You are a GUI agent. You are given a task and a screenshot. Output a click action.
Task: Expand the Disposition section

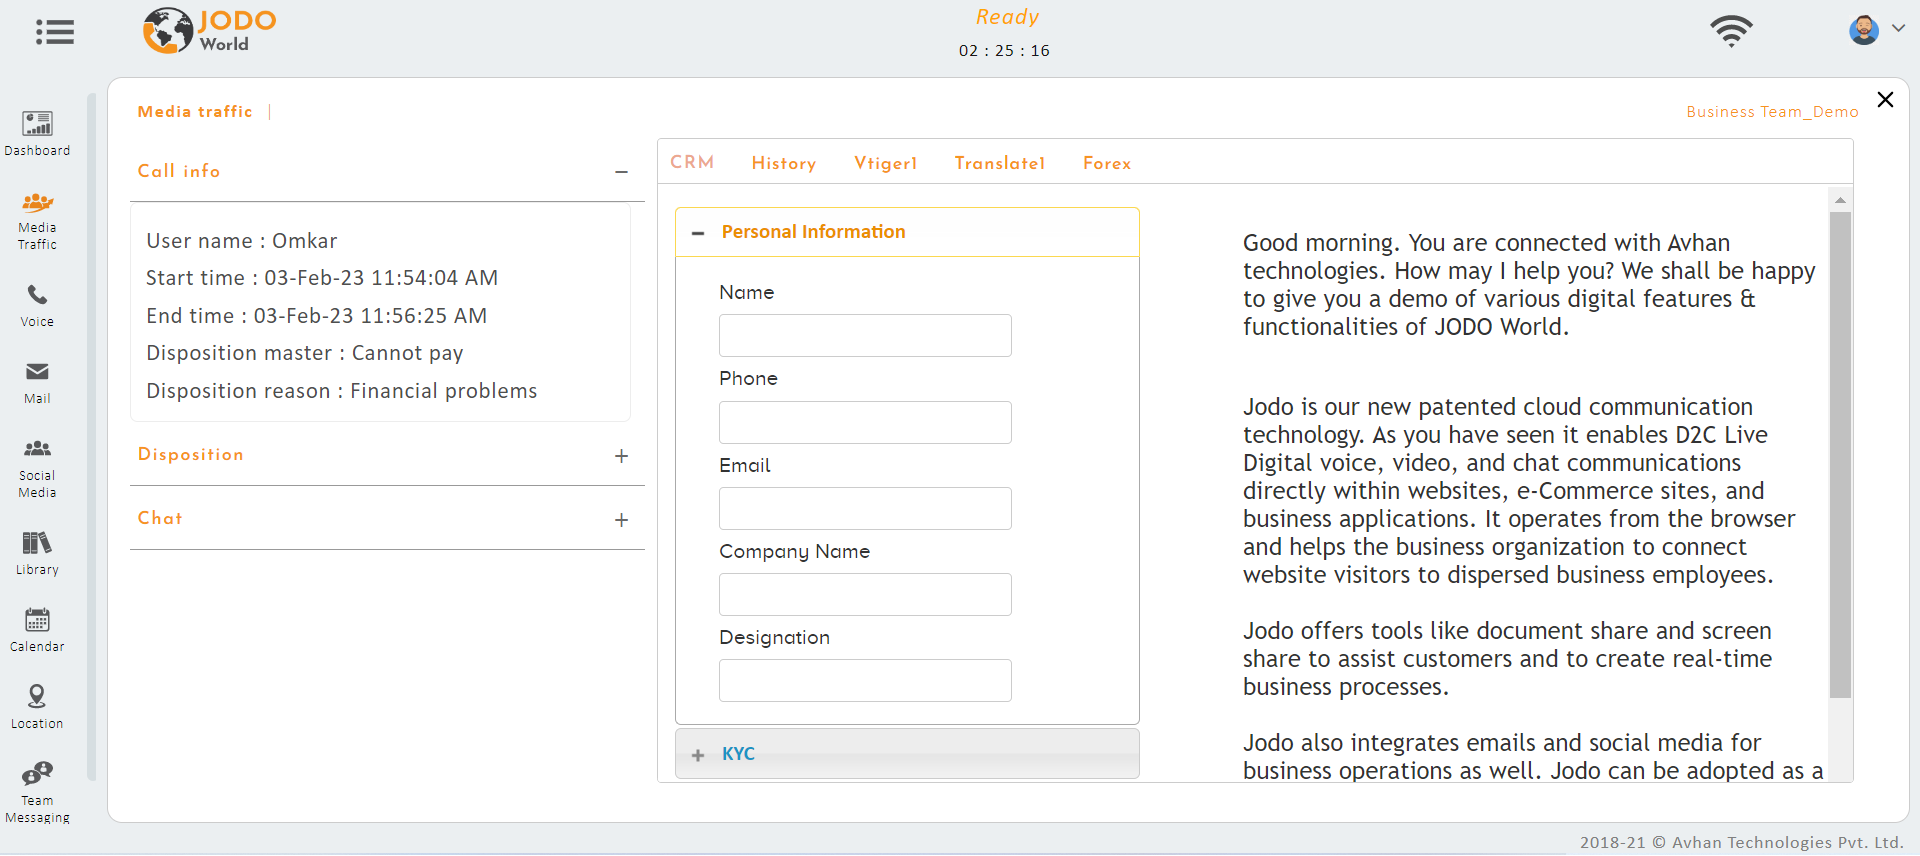pyautogui.click(x=621, y=456)
